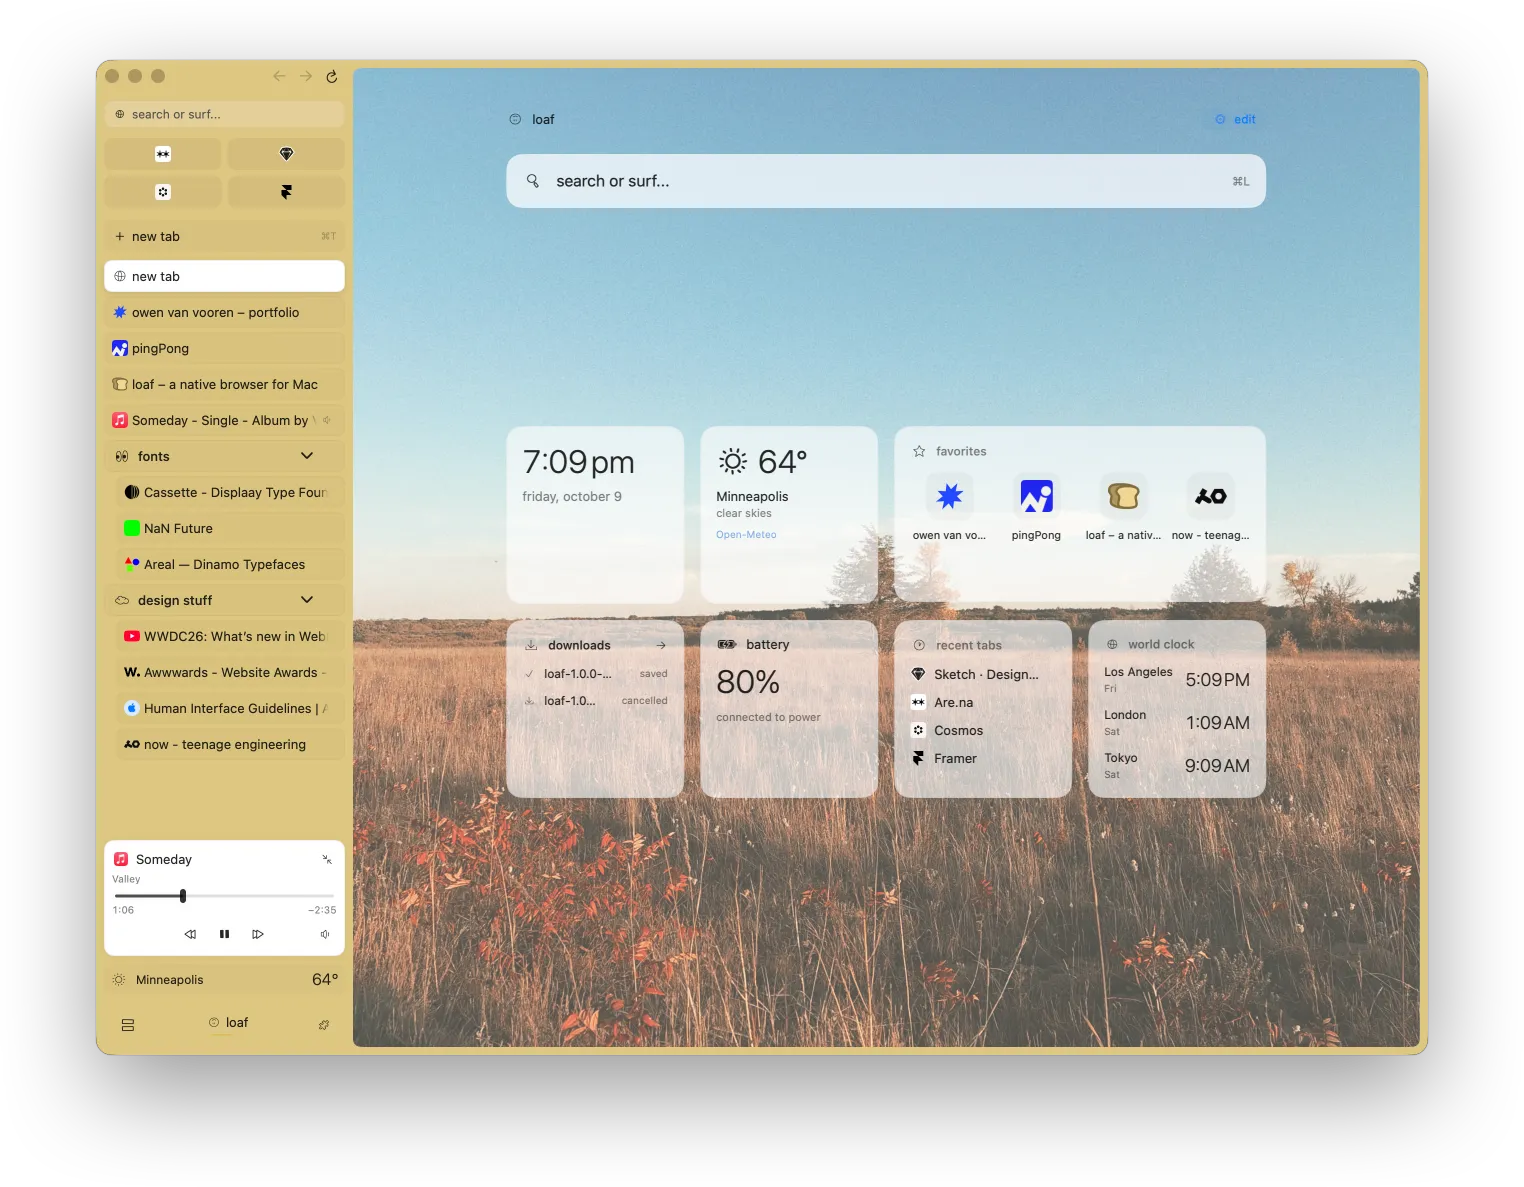Open pingPong favorite icon
The height and width of the screenshot is (1187, 1524).
(1036, 496)
